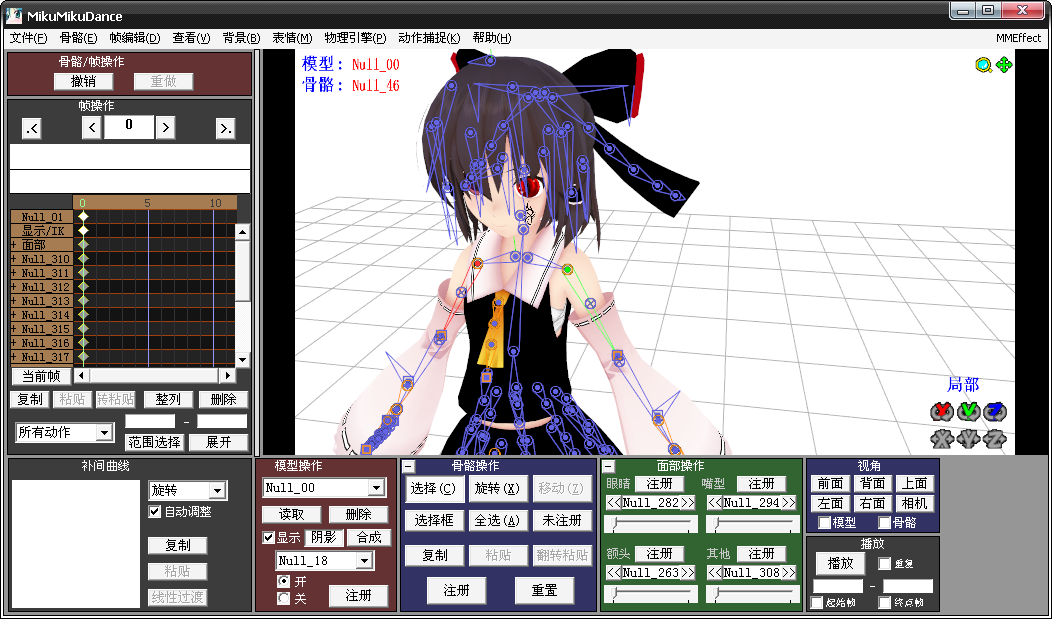
Task: Click the 撤销 undo button
Action: tap(83, 81)
